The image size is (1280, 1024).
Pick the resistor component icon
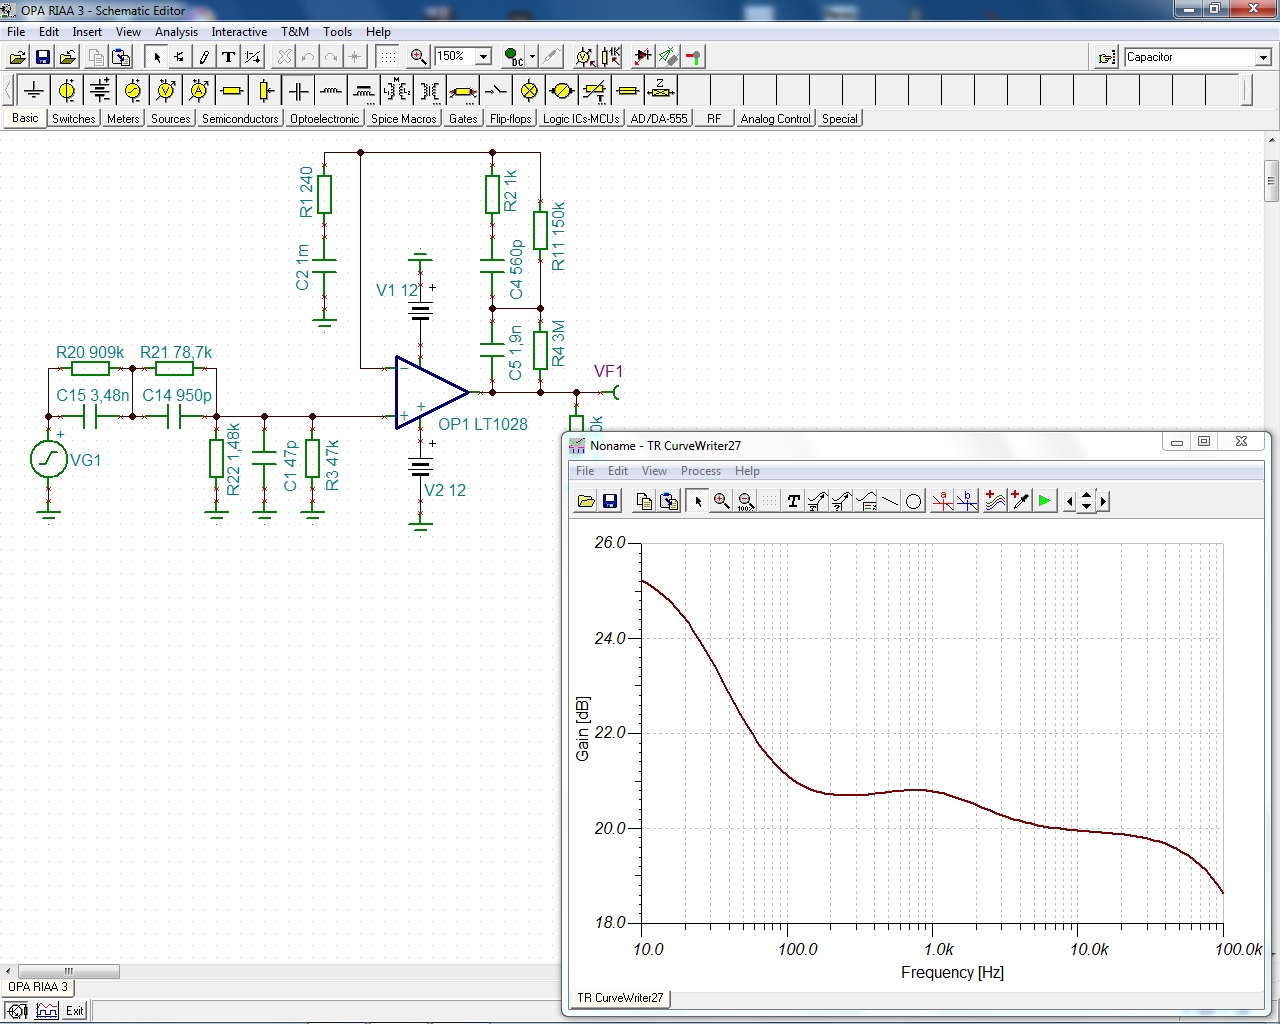tap(232, 91)
